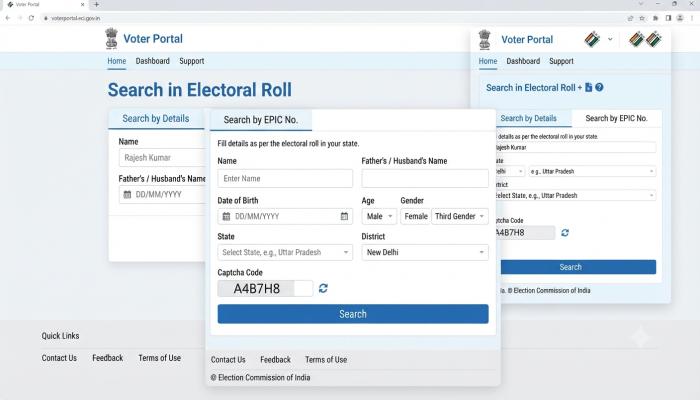Open the browser profile avatar icon
The height and width of the screenshot is (400, 700).
[680, 18]
